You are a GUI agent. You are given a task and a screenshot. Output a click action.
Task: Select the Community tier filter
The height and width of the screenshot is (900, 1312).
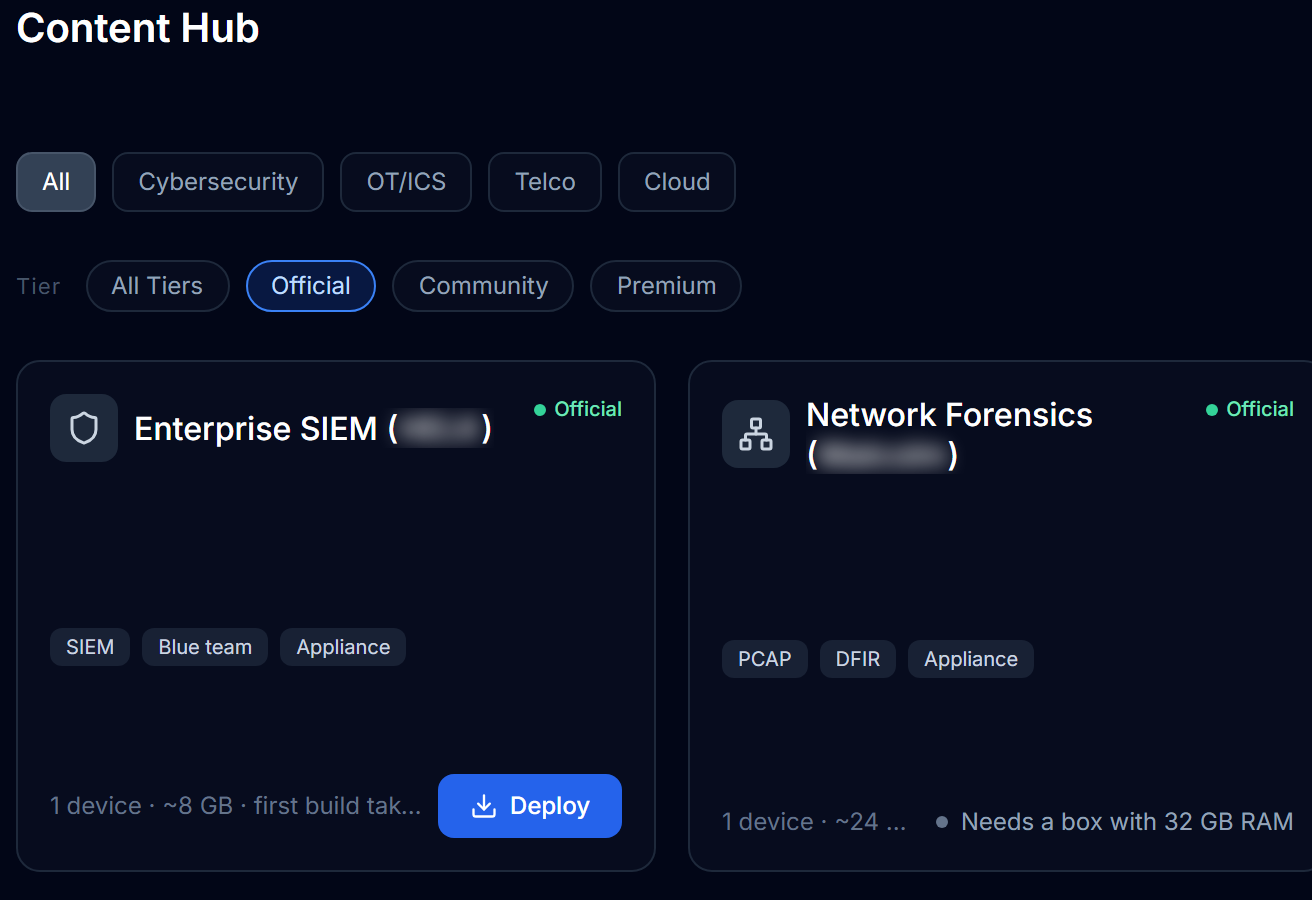click(483, 286)
